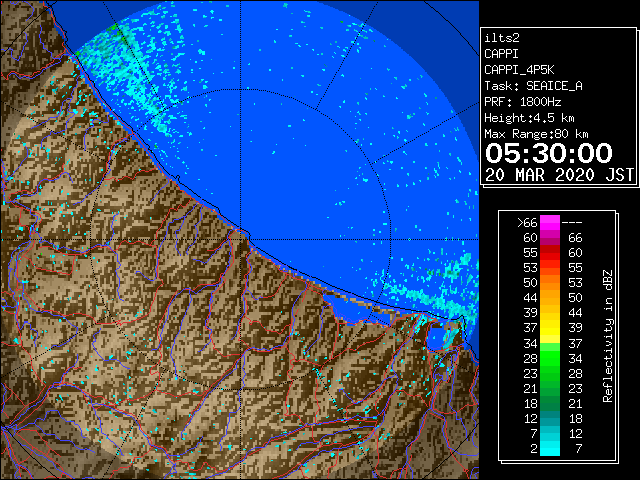Click the left-column legend value '2'

(534, 449)
